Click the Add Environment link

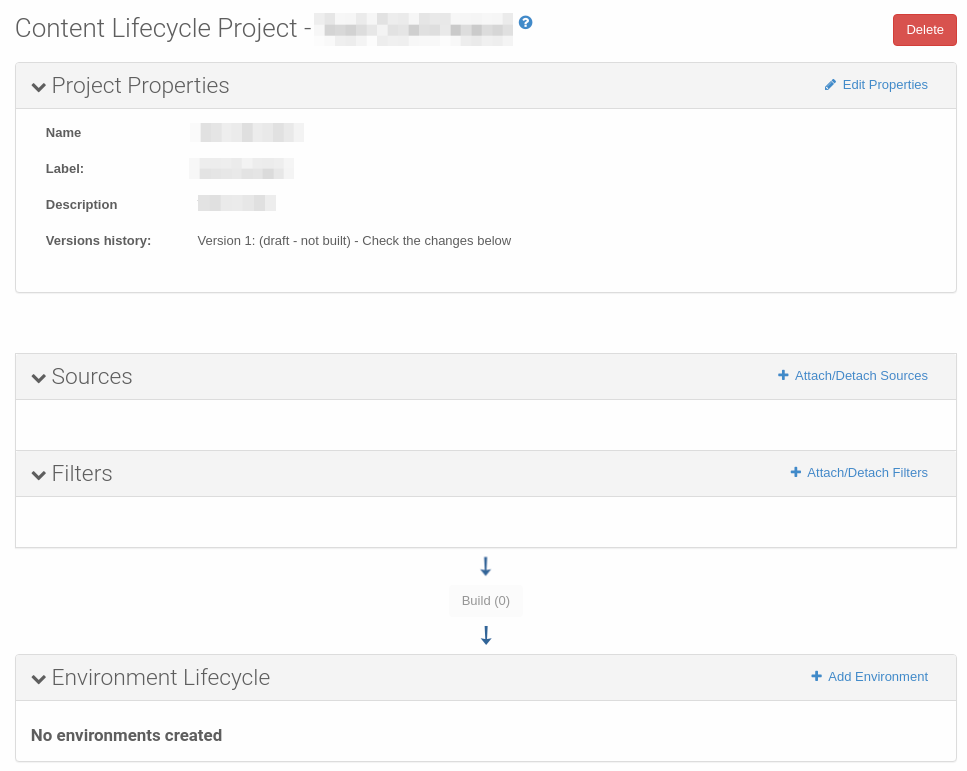tap(878, 677)
